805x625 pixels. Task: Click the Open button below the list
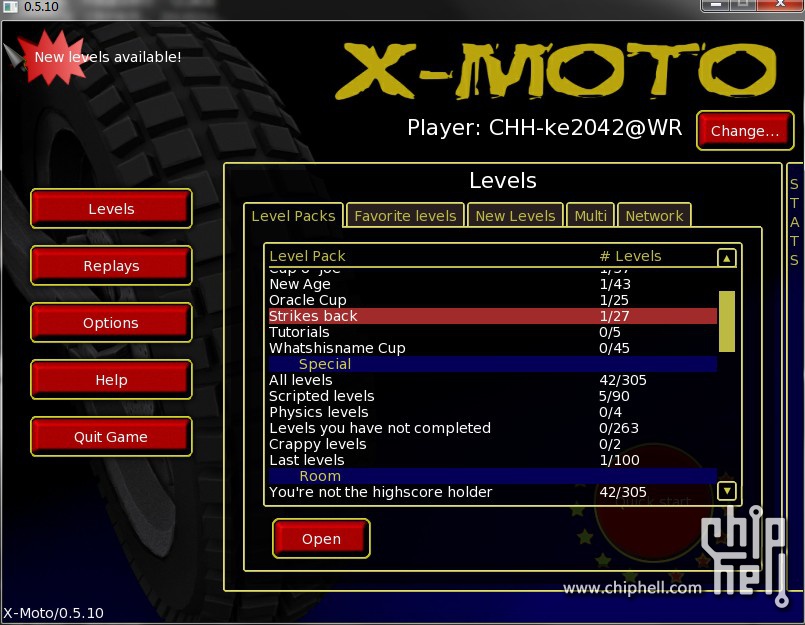(321, 539)
